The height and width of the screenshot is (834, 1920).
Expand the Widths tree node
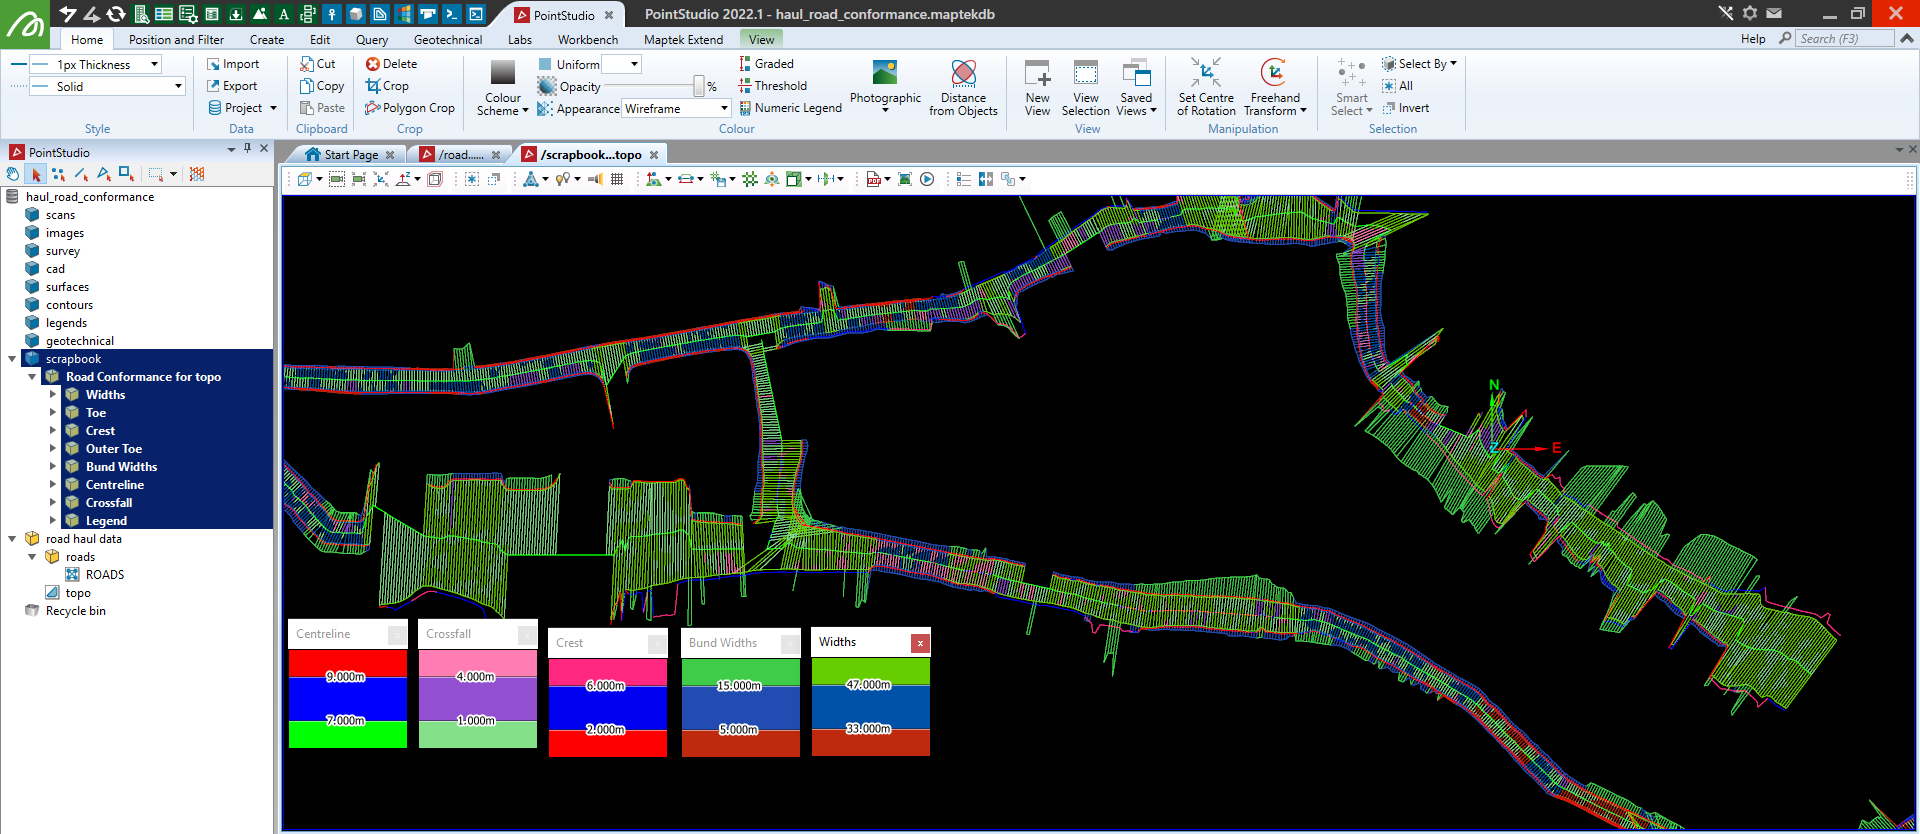tap(53, 395)
